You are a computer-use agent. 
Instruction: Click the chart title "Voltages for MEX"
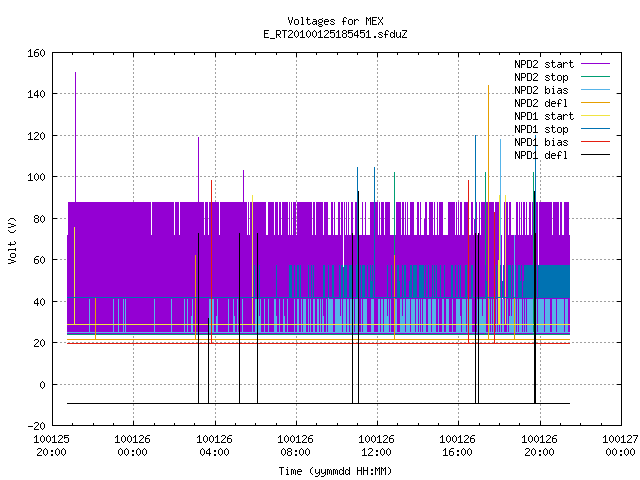pyautogui.click(x=335, y=21)
